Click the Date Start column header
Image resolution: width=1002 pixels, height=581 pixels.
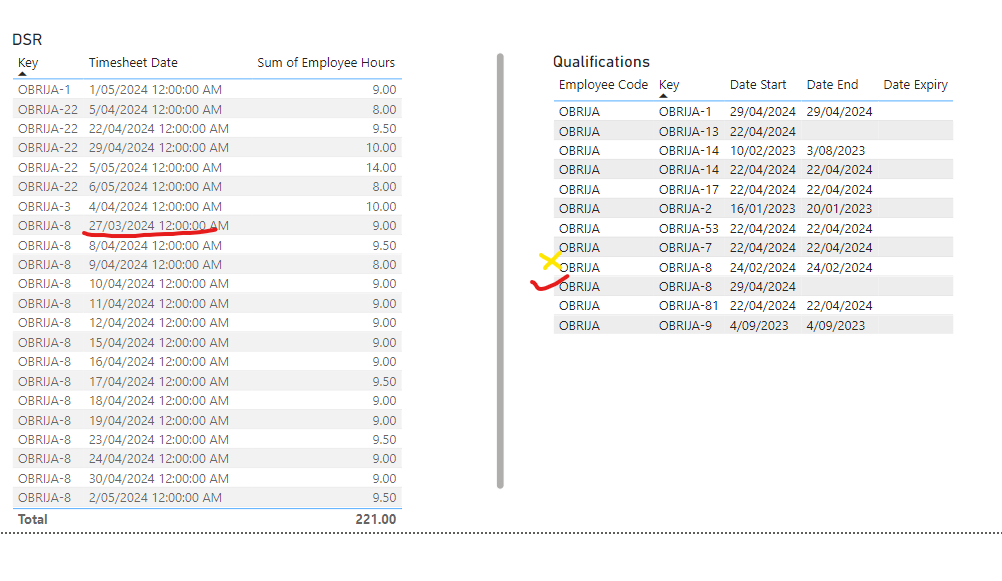tap(758, 84)
